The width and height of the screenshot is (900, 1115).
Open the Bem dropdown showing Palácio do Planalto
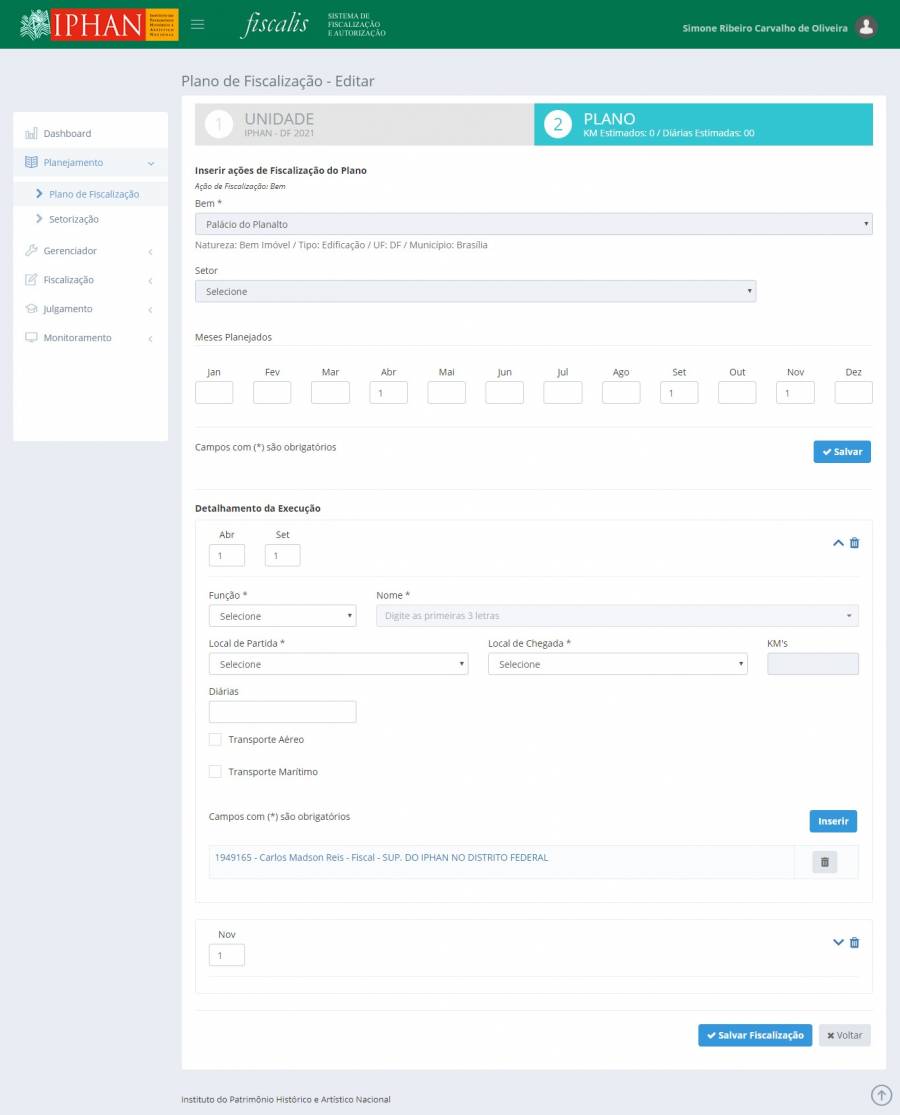(x=533, y=224)
